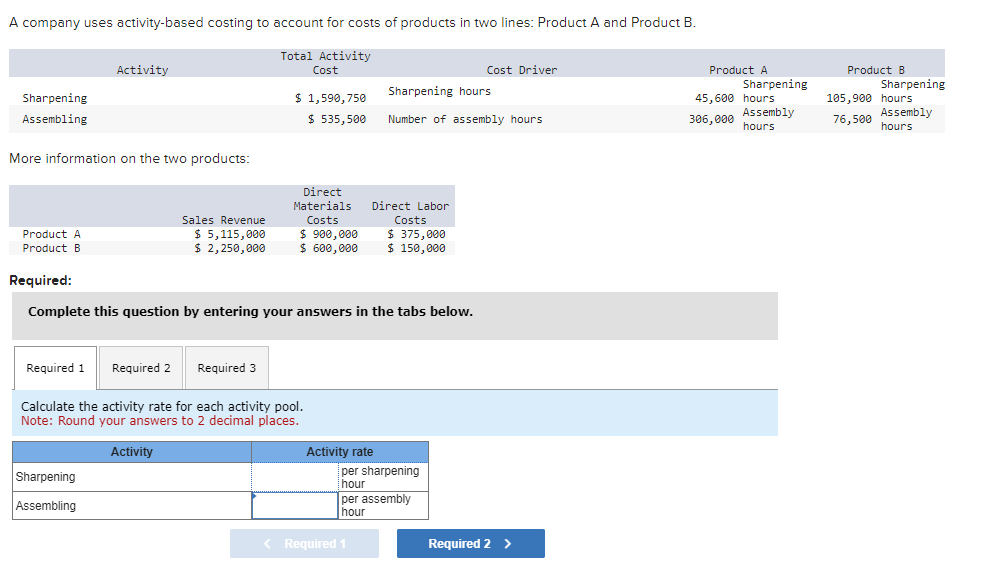This screenshot has height=576, width=983.
Task: Click the Activity rate column header
Action: coord(339,451)
